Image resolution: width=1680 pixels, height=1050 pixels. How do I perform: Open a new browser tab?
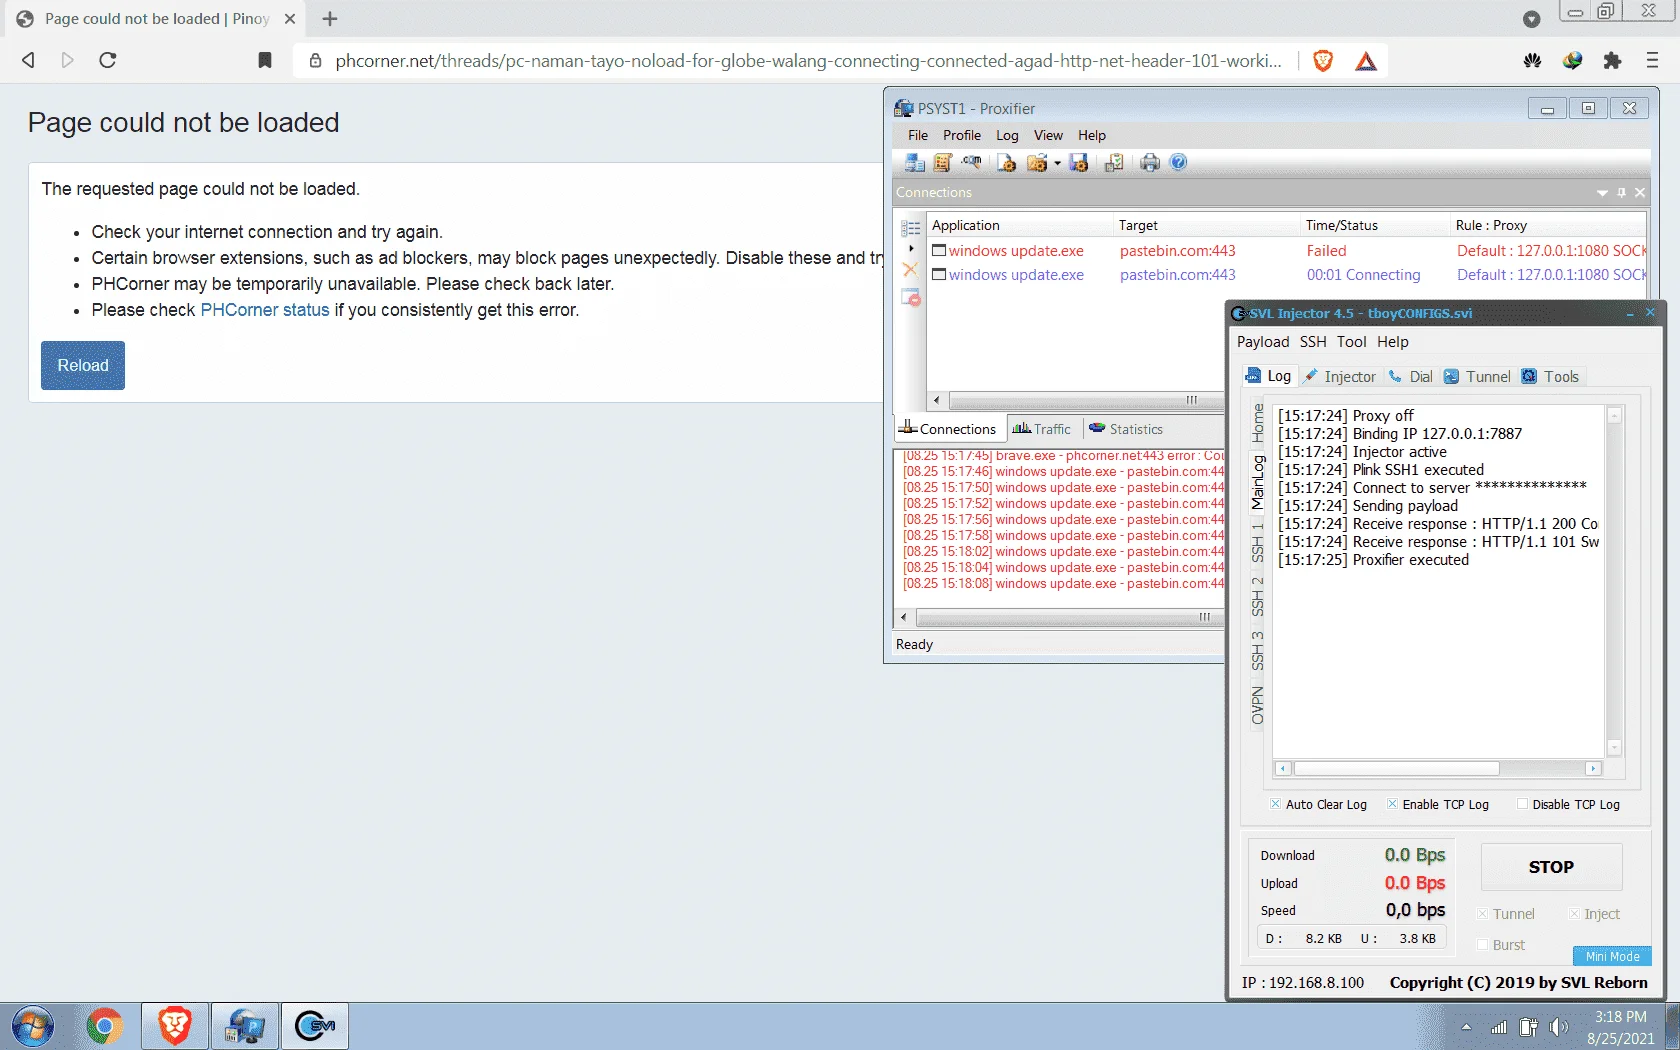point(330,19)
